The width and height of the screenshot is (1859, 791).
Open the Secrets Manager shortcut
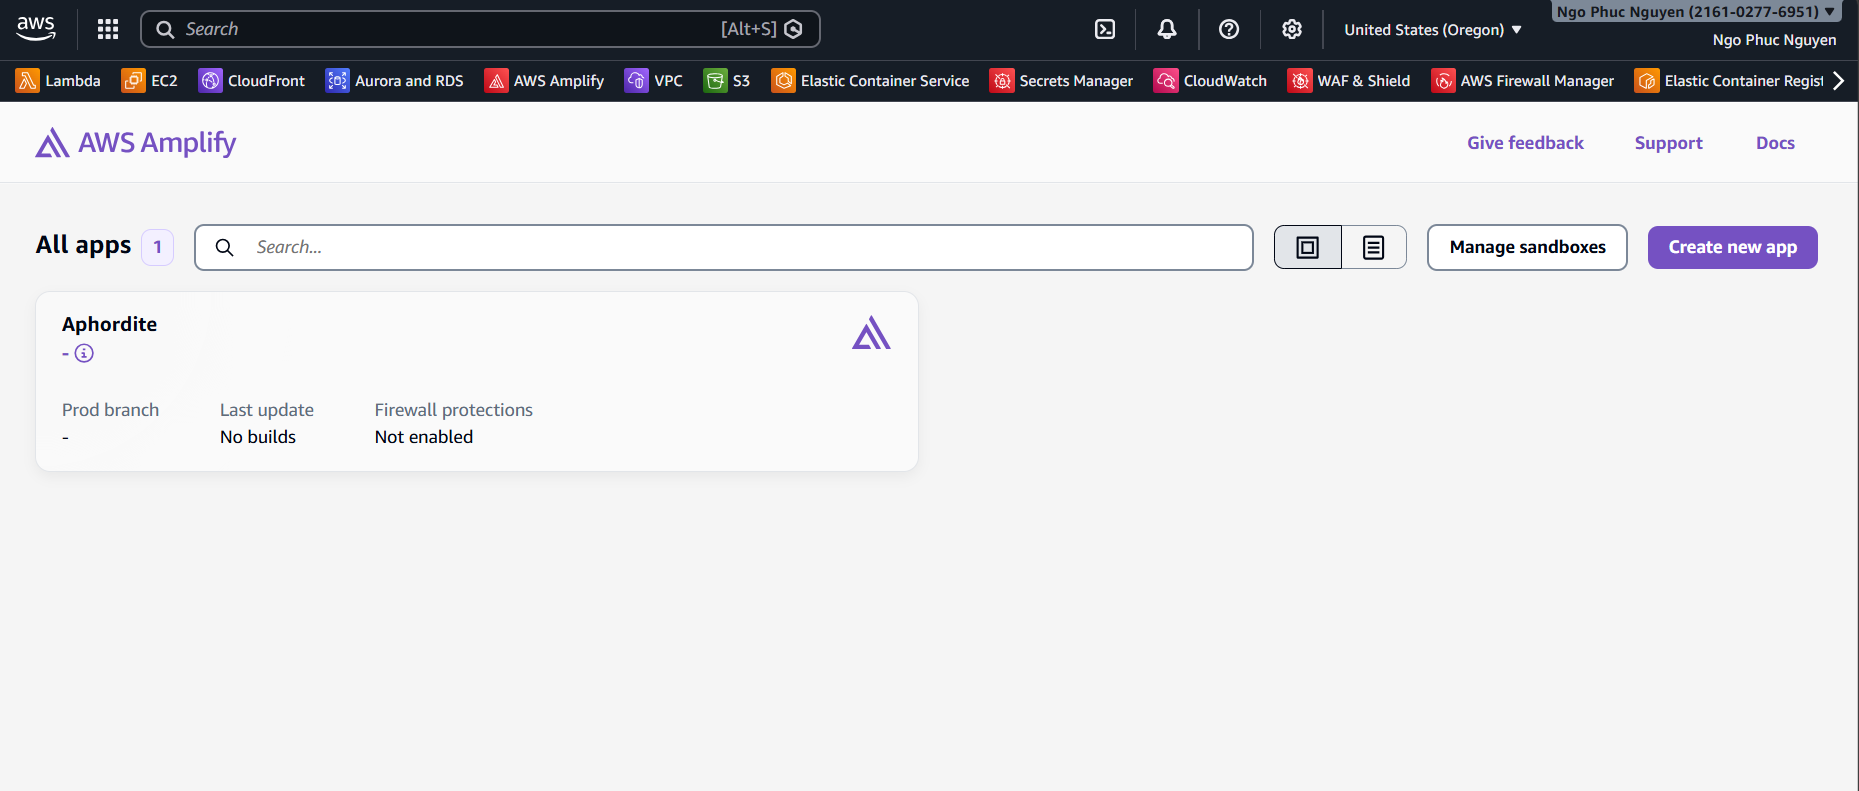1061,81
